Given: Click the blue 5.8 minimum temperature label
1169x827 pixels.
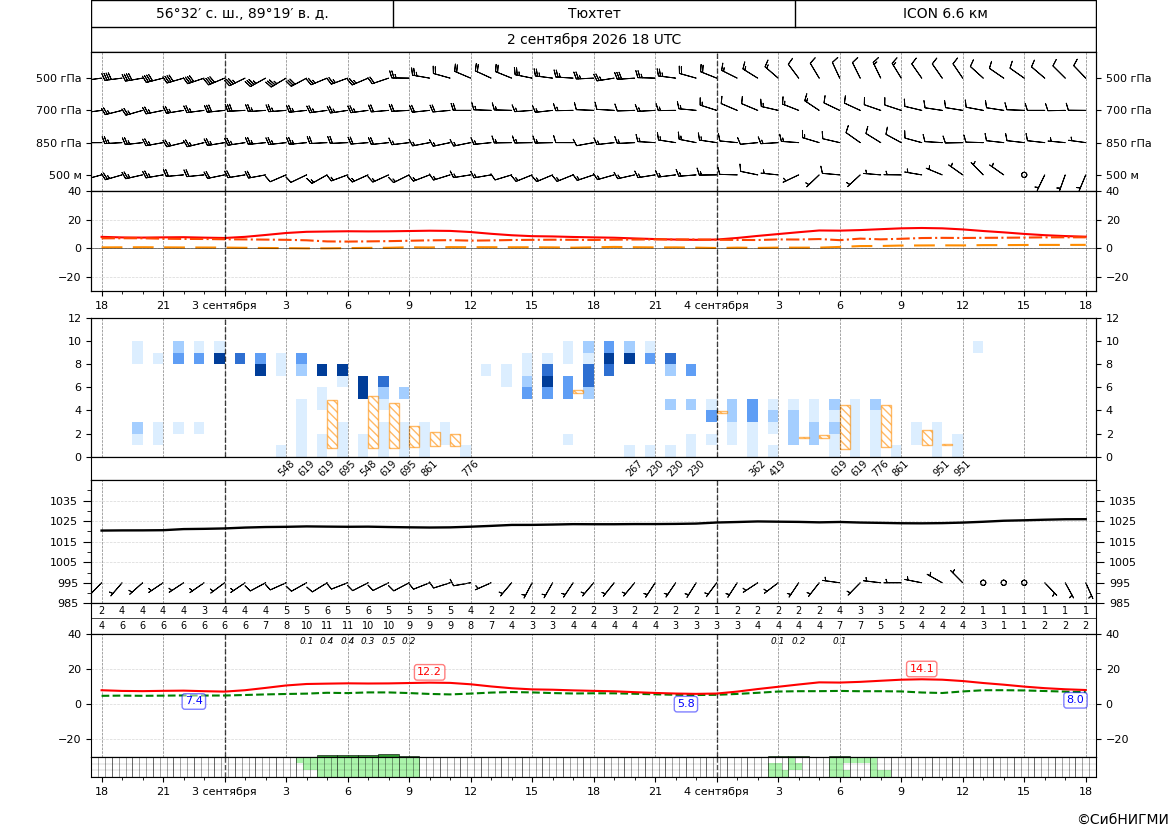Looking at the screenshot, I should point(686,703).
